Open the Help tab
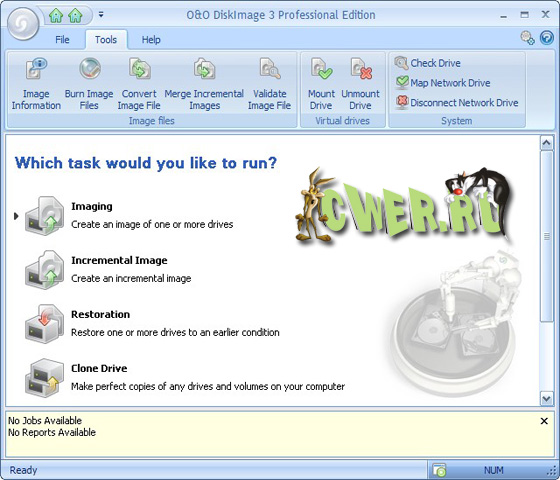Screen dimensions: 560x480 click(x=151, y=40)
